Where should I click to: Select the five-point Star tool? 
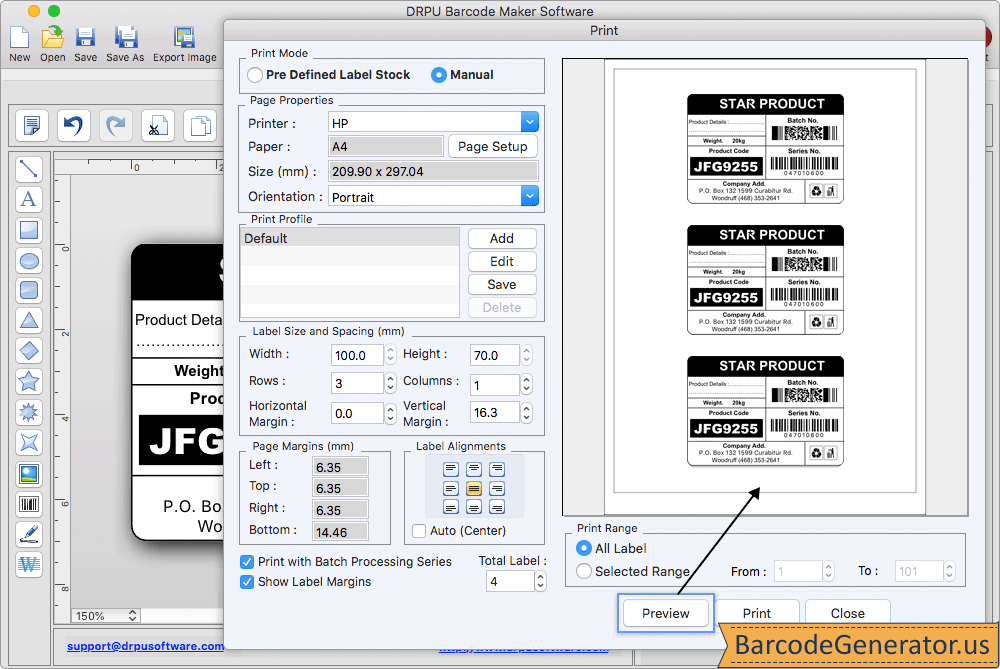(29, 381)
